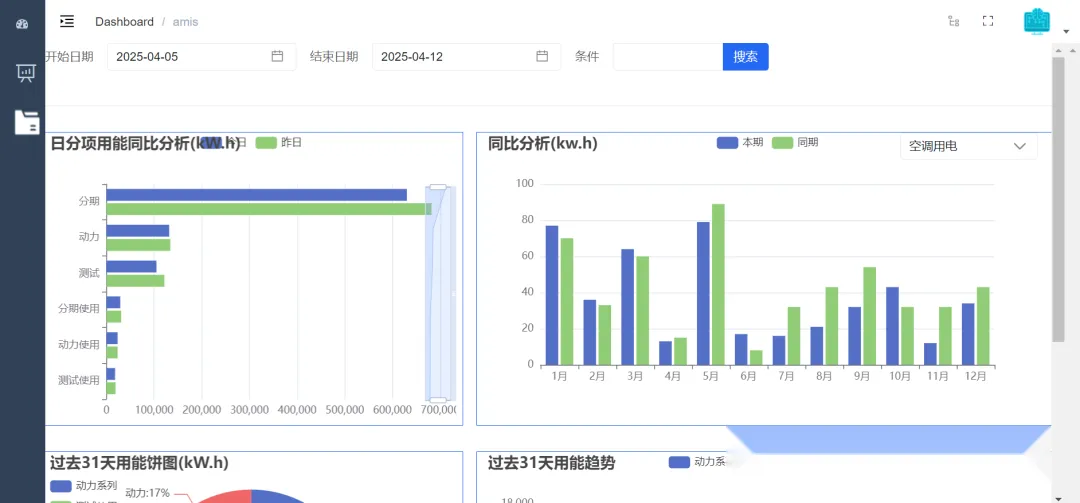
Task: Click bottom handle of bar chart zoom slider
Action: (438, 400)
